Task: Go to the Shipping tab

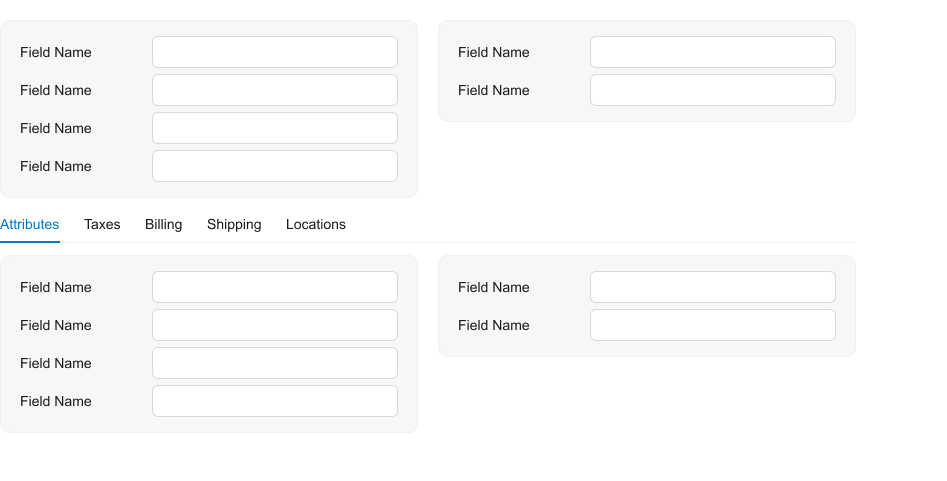Action: tap(234, 225)
